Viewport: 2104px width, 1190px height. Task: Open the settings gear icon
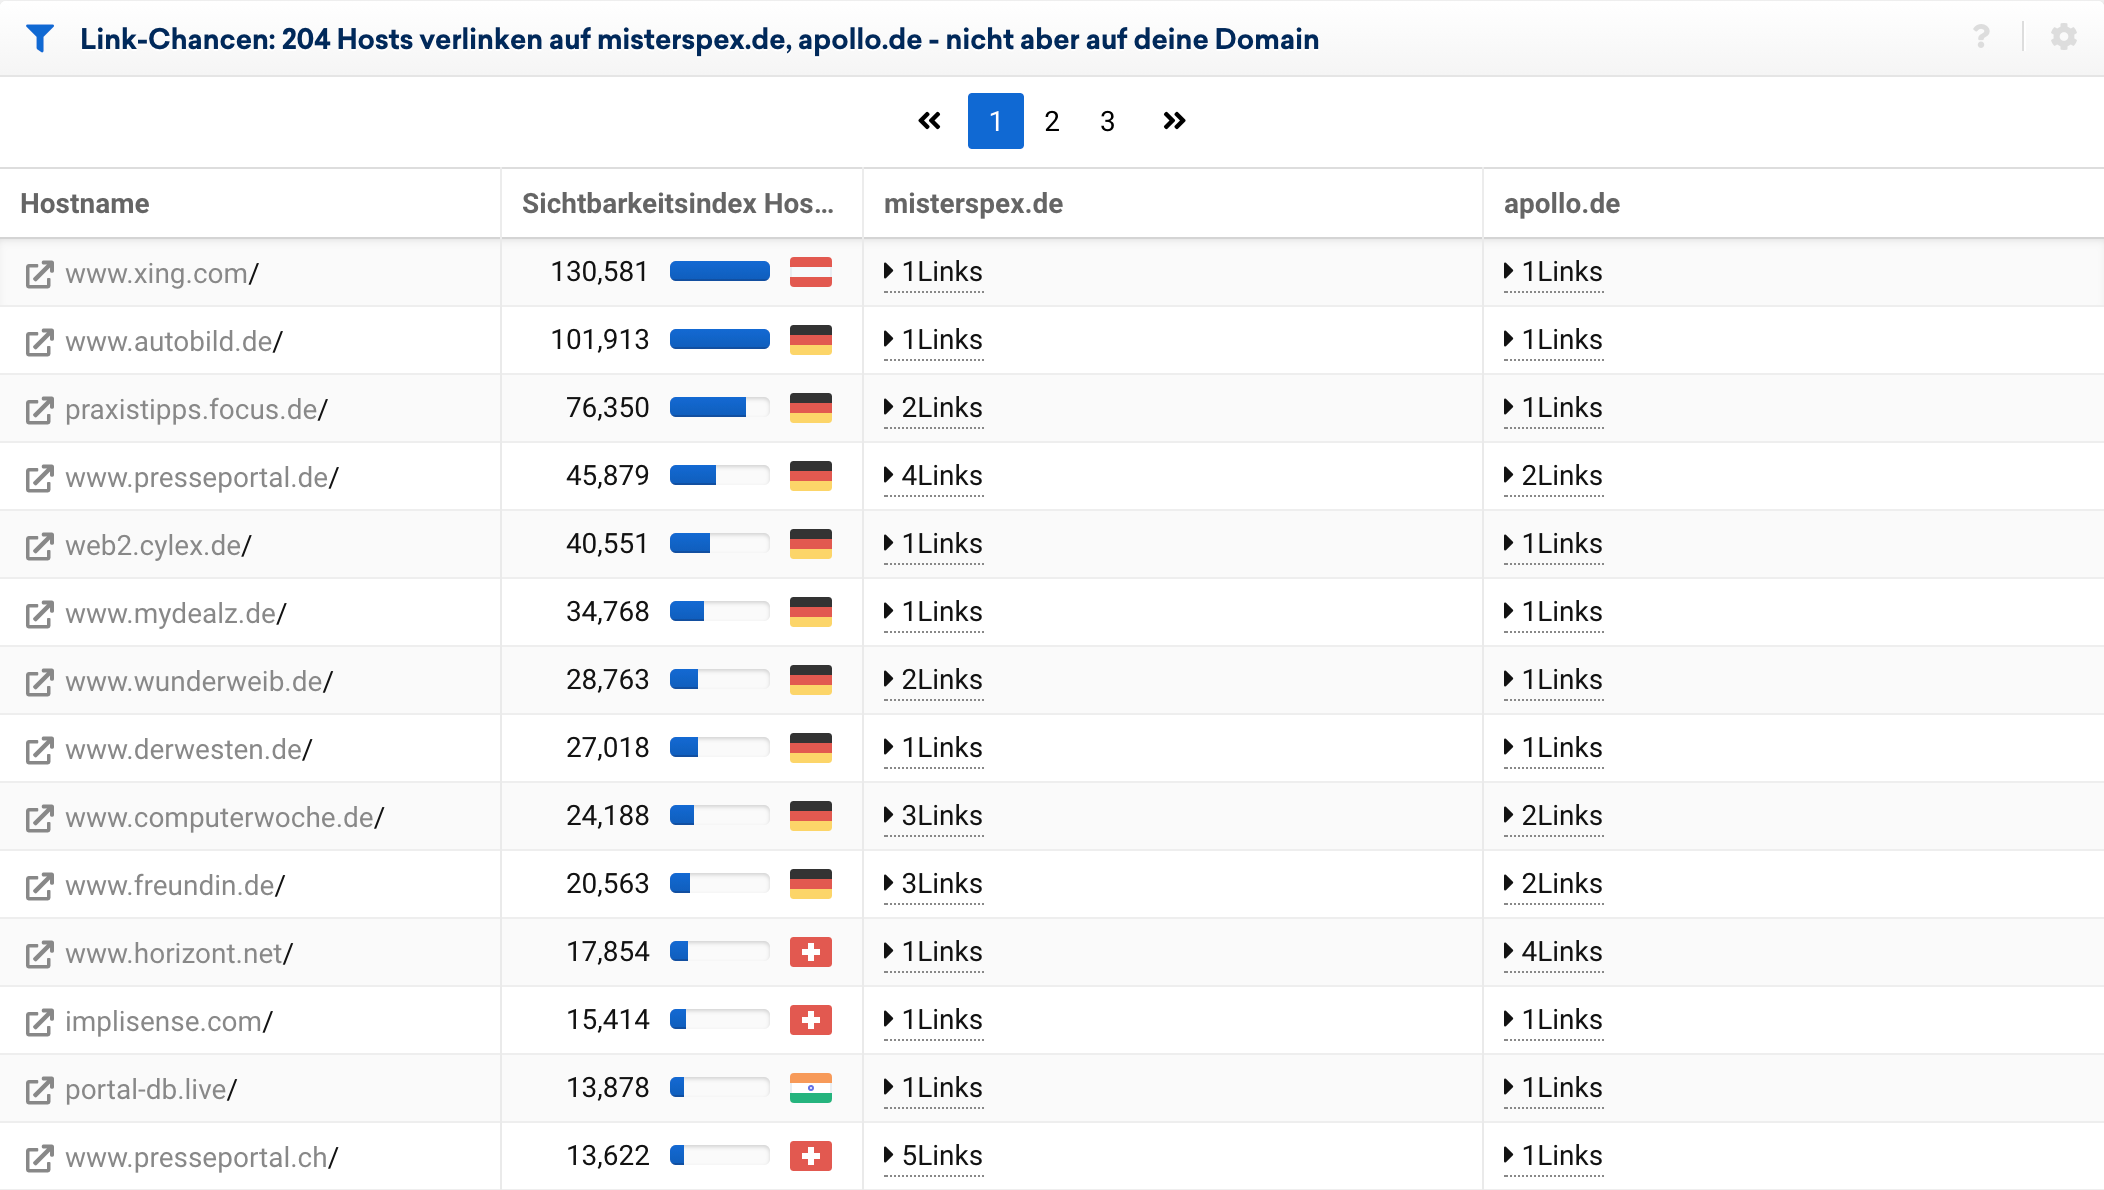(x=2063, y=37)
